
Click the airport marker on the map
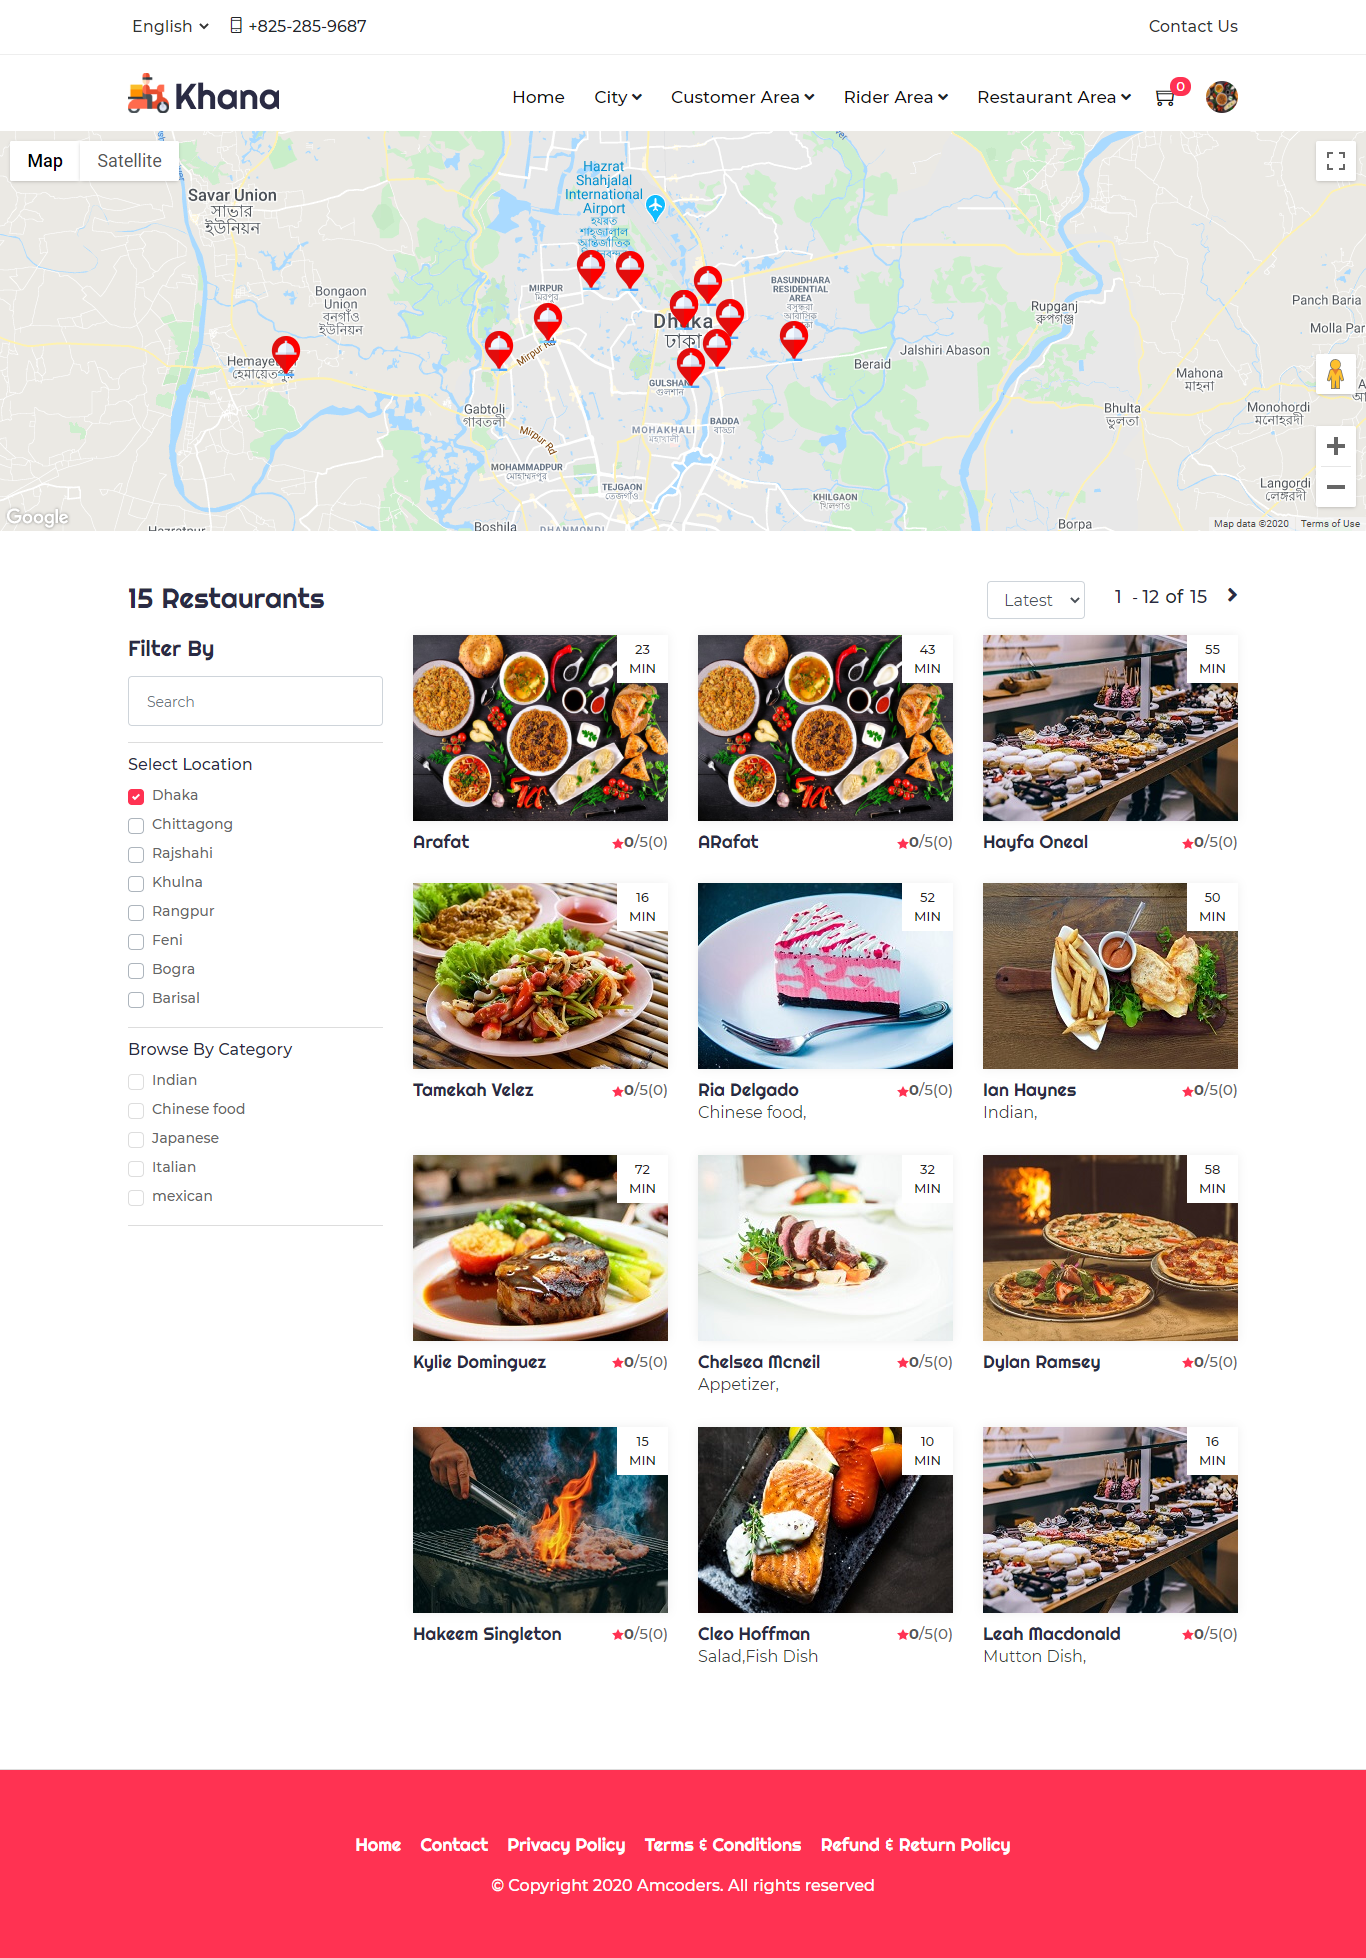pos(655,207)
